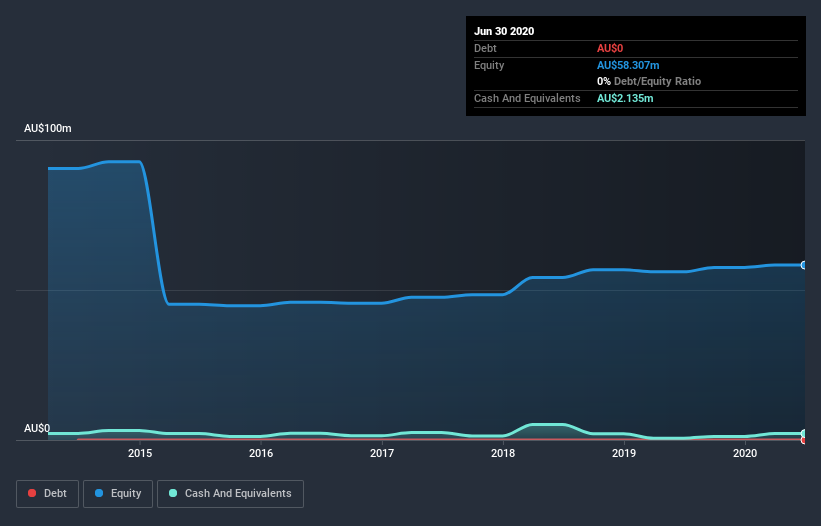This screenshot has width=821, height=526.
Task: Select the Equity end-point marker for Jun 2020
Action: 804,265
